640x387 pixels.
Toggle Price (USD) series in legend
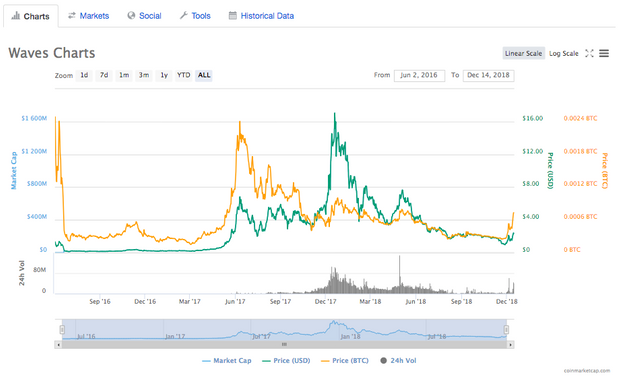click(287, 360)
